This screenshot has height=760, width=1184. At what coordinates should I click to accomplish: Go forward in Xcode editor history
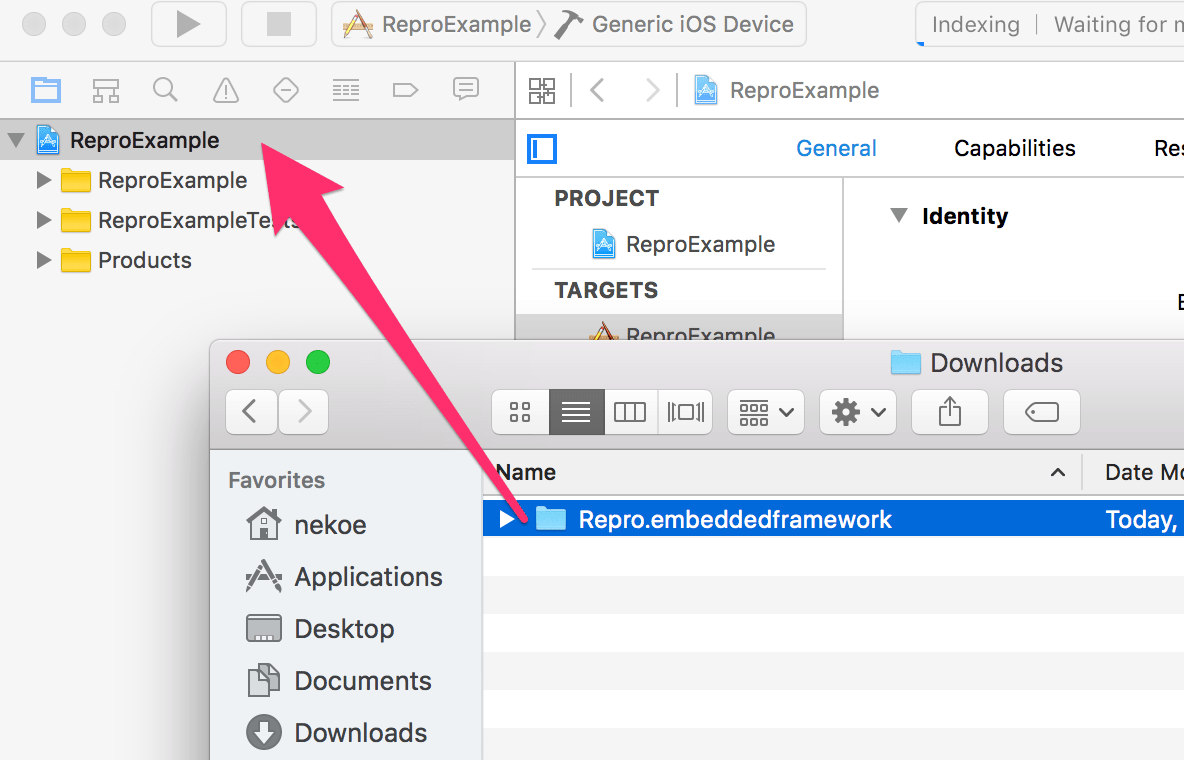click(652, 91)
